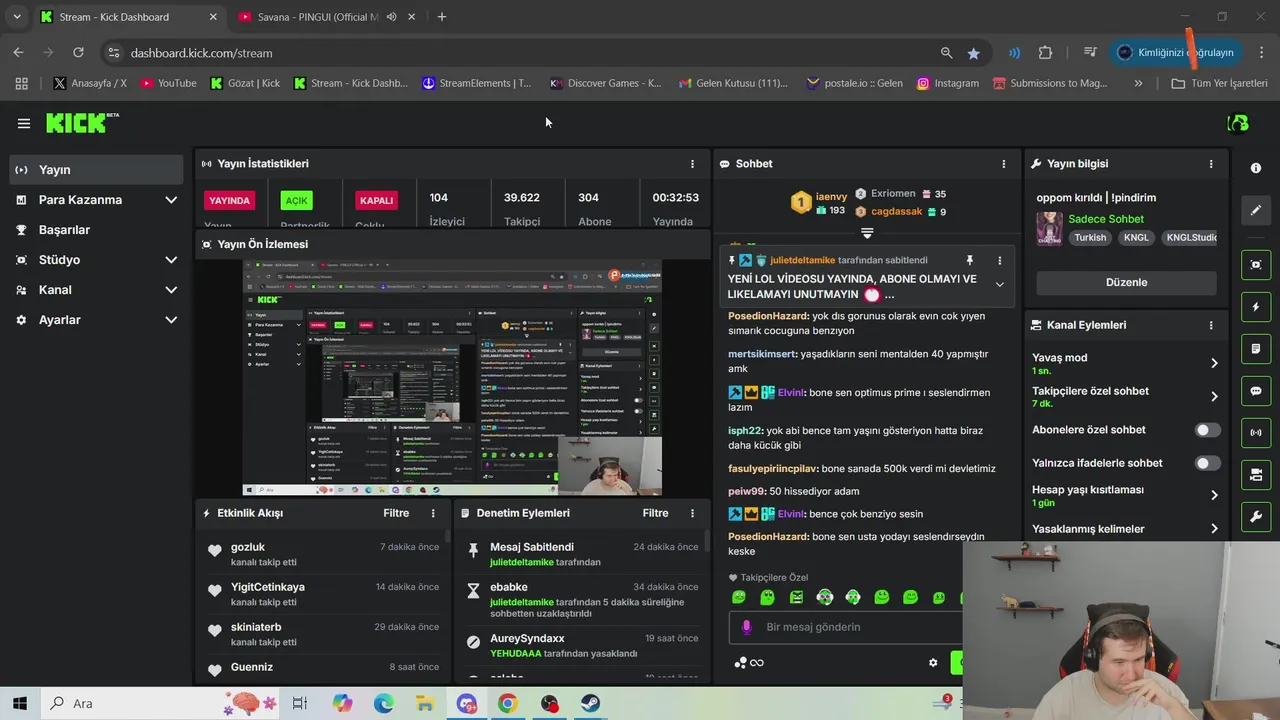The image size is (1280, 720).
Task: Open Microsoft Edge from the taskbar
Action: point(384,703)
